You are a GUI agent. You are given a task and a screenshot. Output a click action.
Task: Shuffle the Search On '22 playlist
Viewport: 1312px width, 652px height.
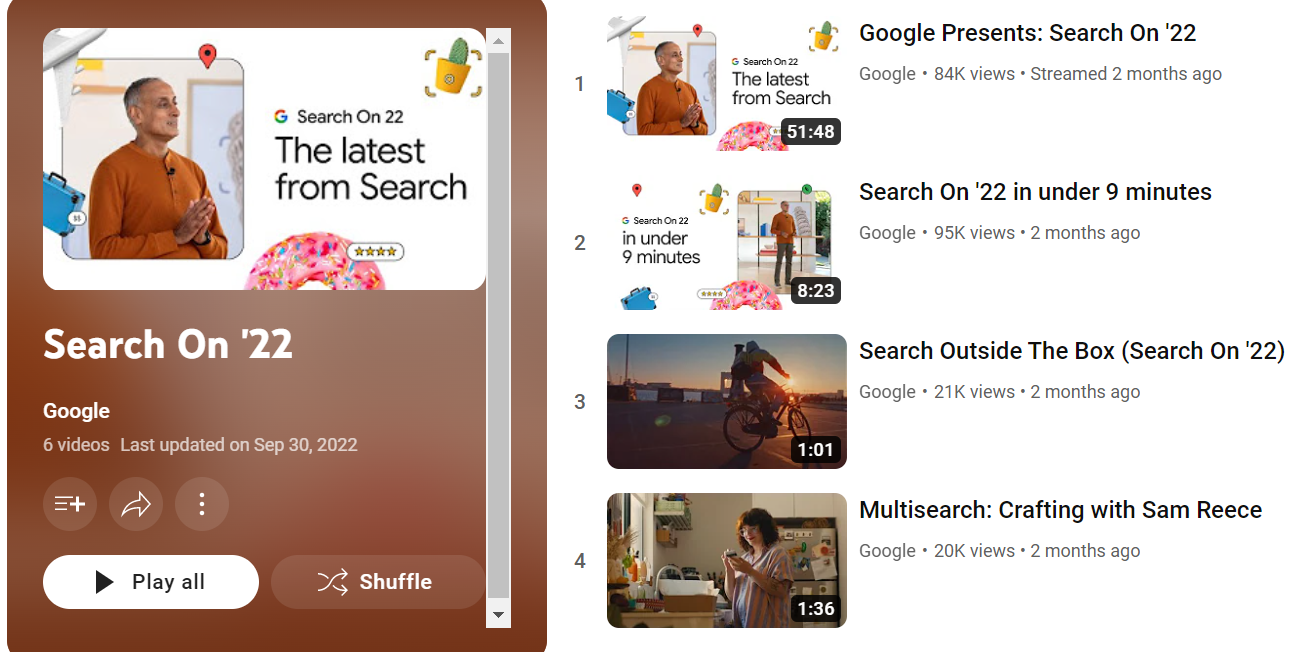378,582
